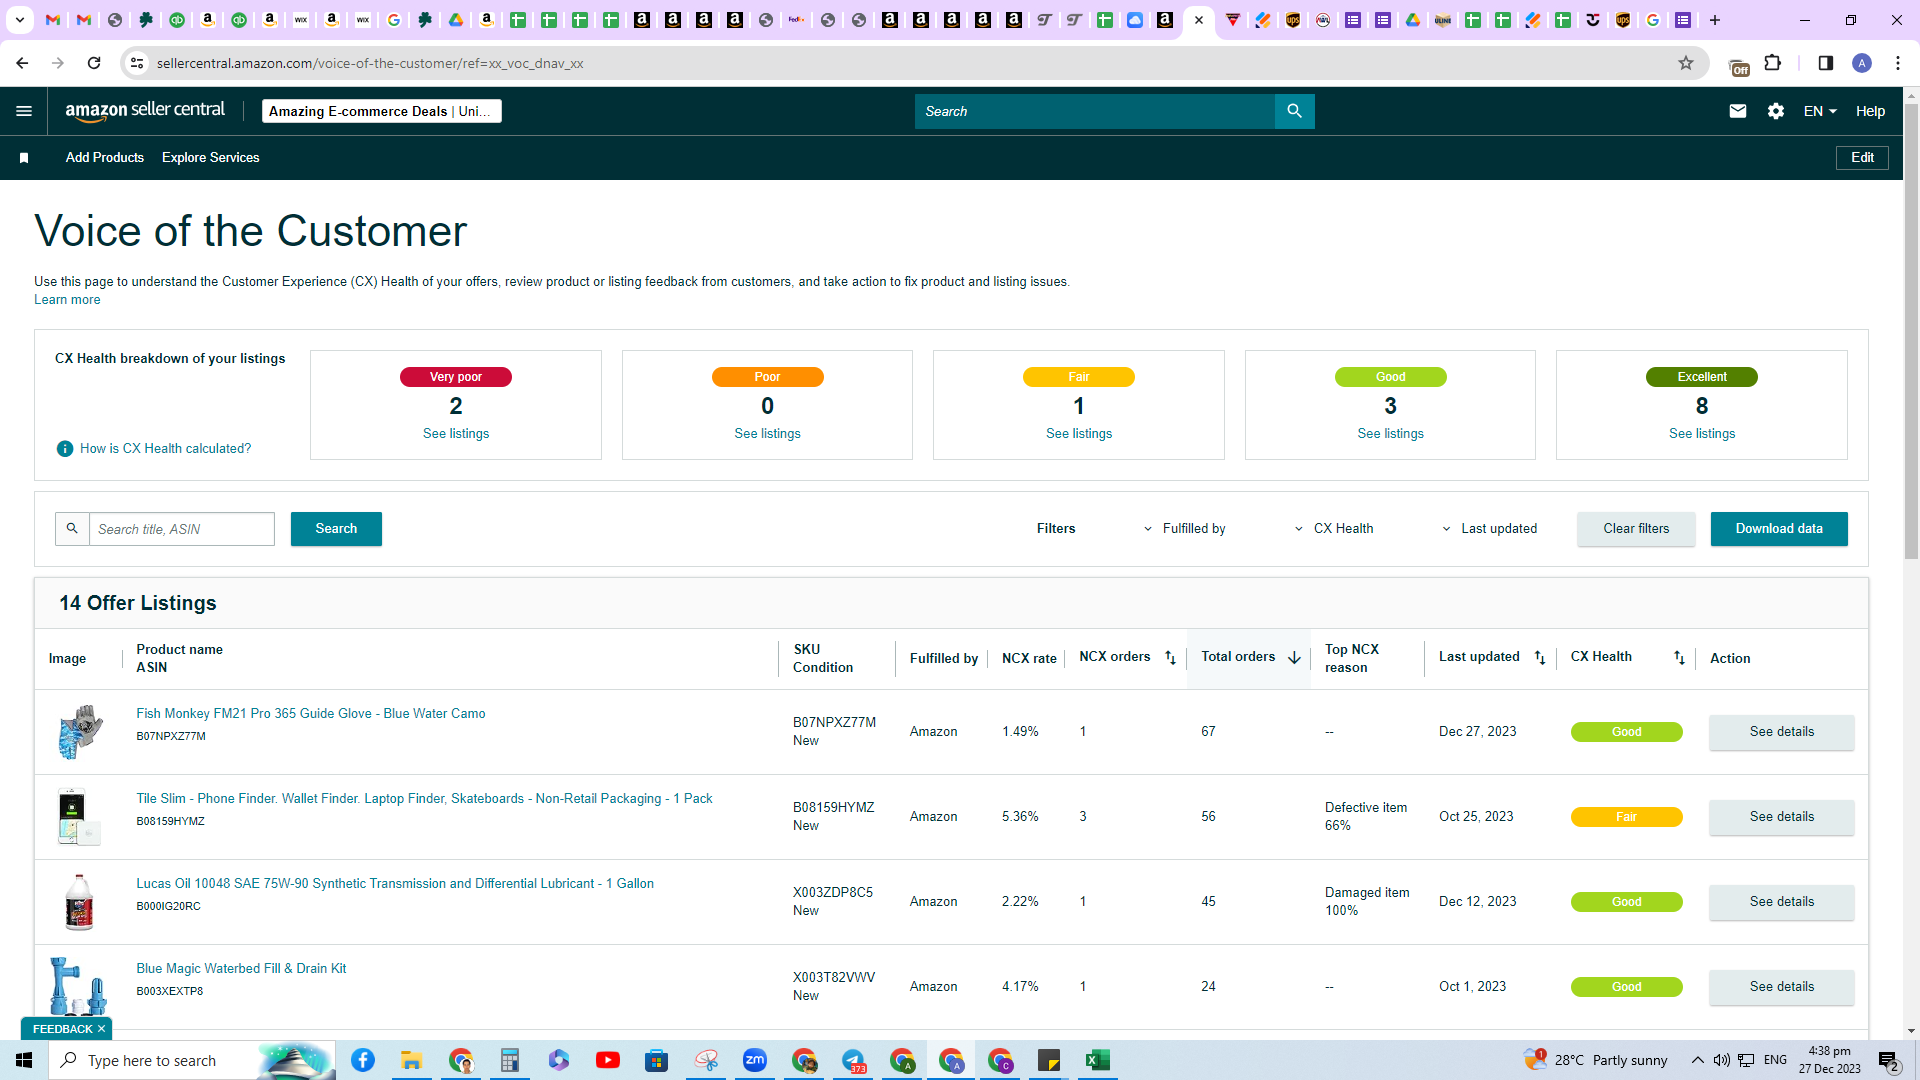See listings under Good
1920x1080 pixels.
pos(1390,434)
